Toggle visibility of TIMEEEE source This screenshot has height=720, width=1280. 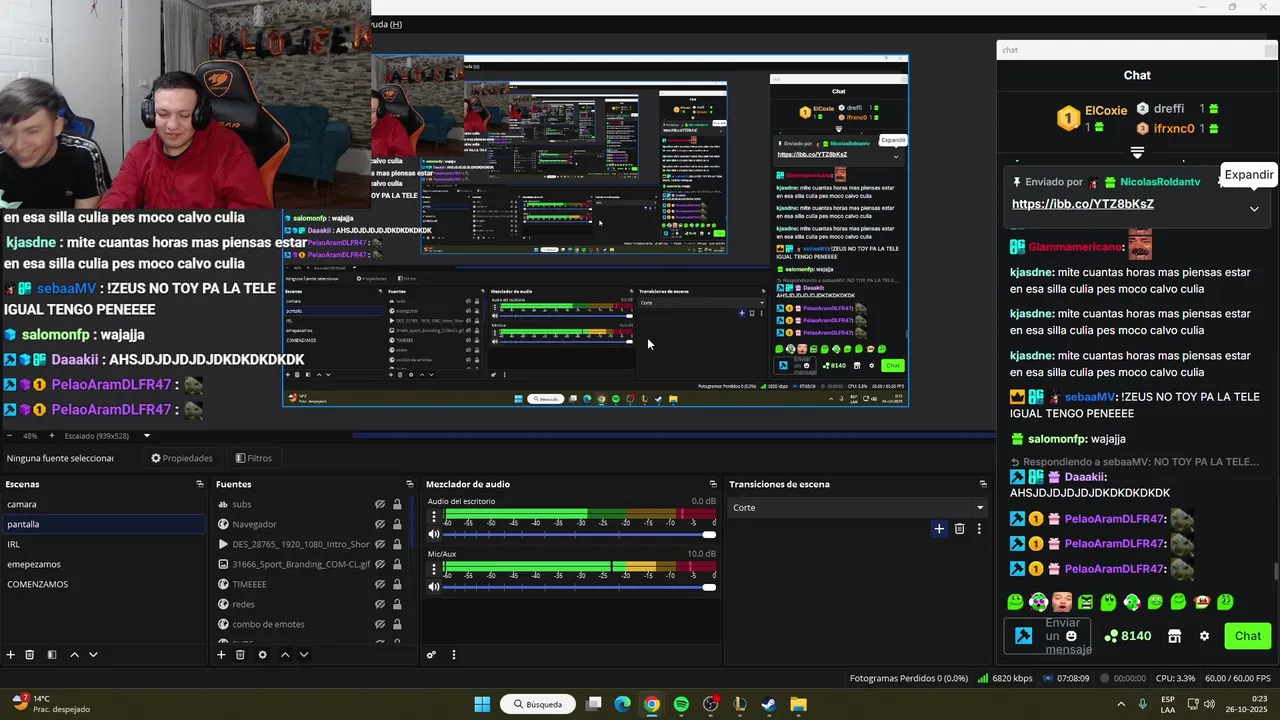coord(380,584)
